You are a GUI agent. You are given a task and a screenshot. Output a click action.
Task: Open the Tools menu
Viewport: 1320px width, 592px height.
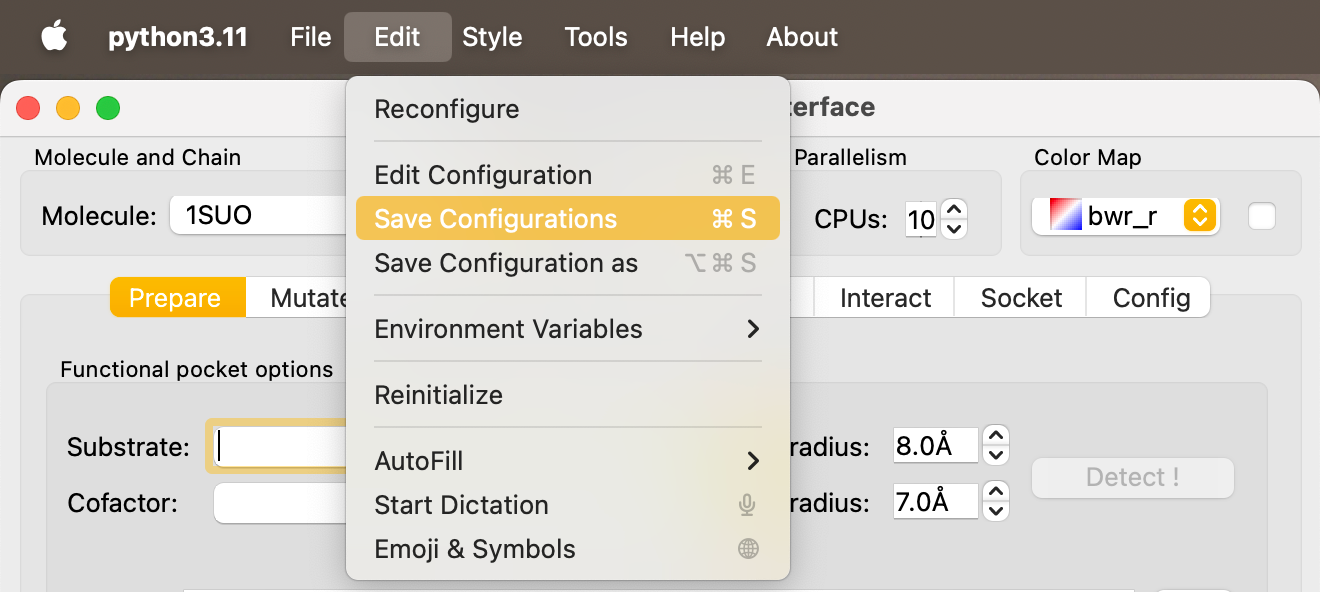click(596, 37)
